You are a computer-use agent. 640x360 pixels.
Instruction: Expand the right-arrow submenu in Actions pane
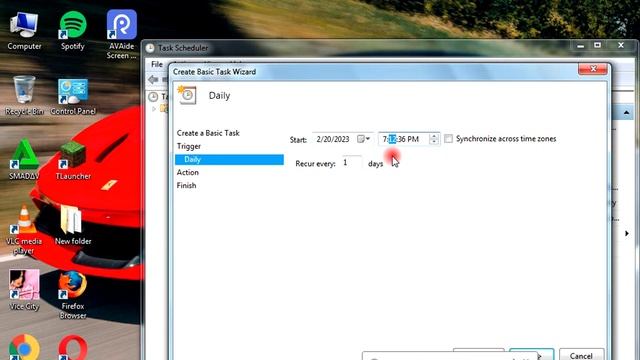(627, 233)
